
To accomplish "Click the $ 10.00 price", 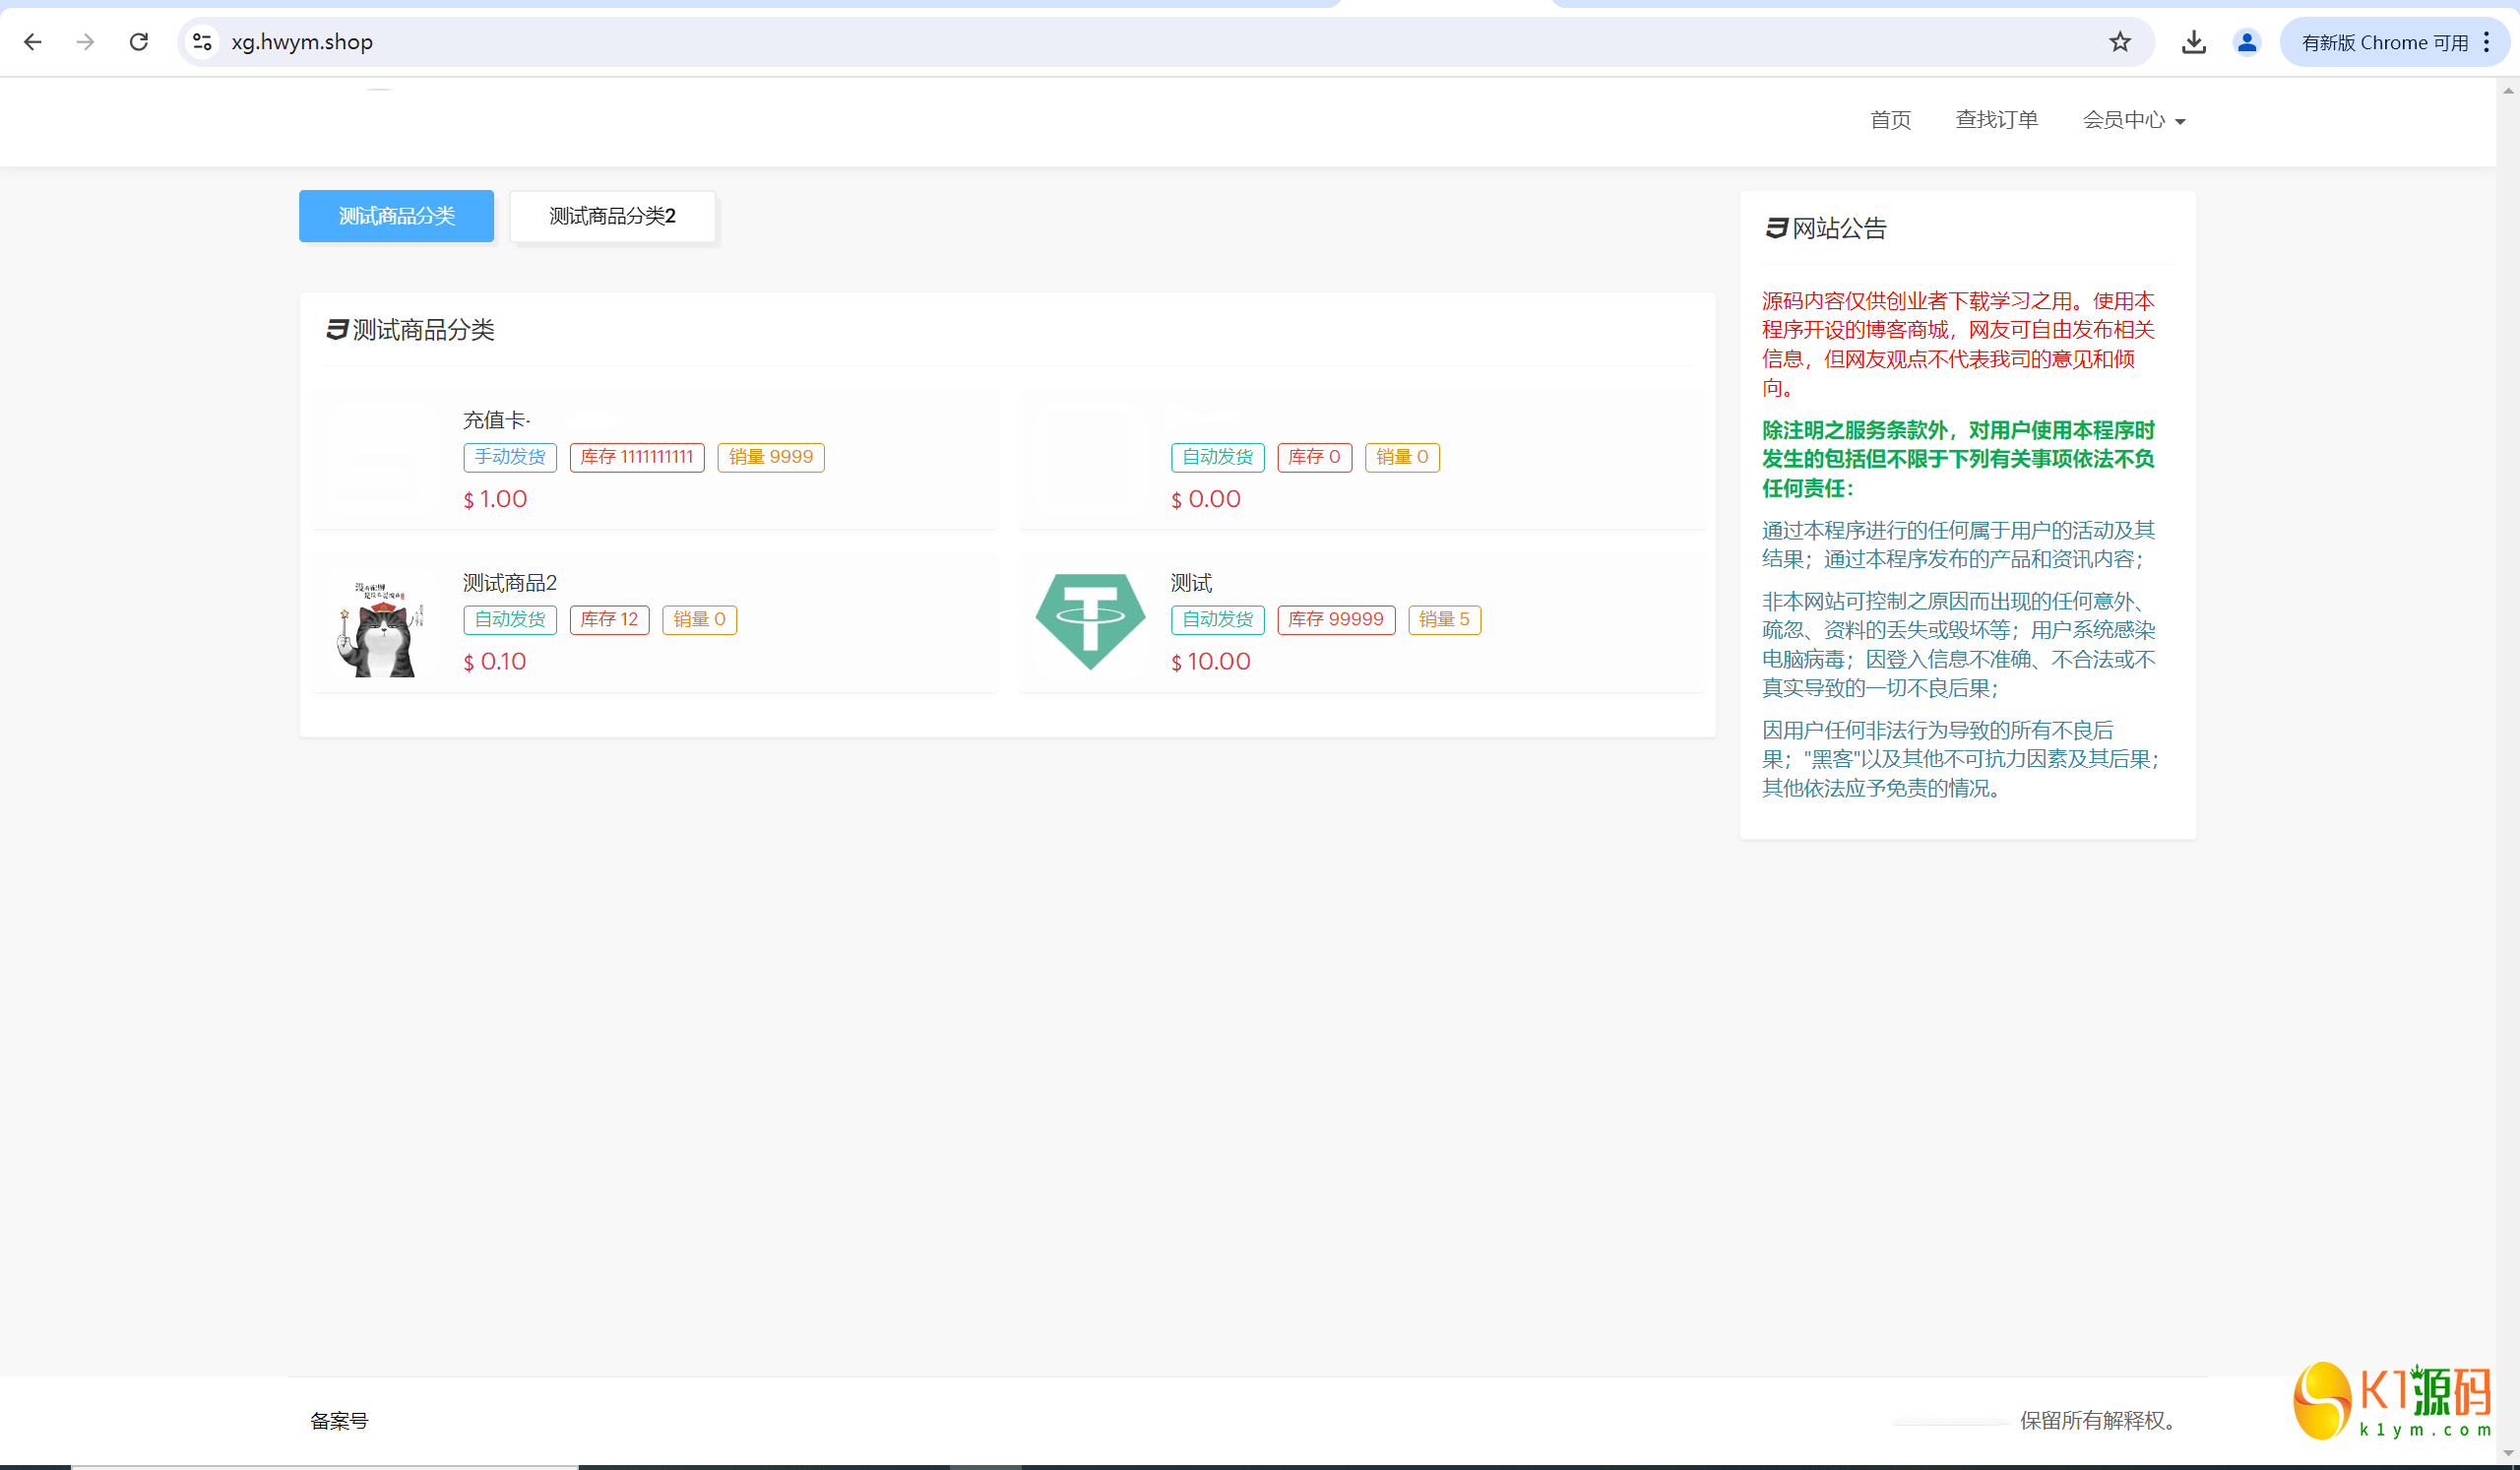I will [x=1211, y=662].
